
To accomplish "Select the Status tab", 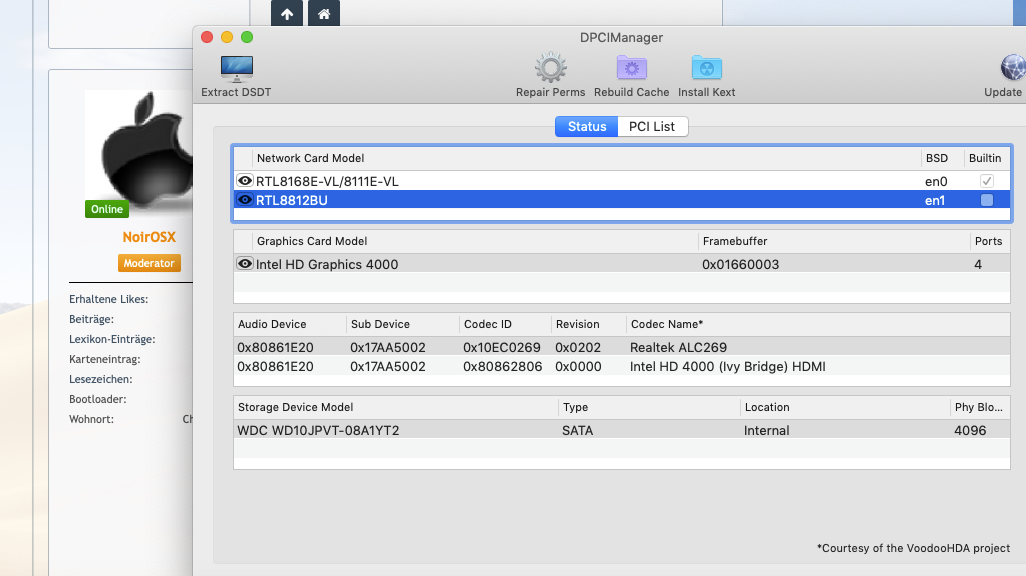I will (x=587, y=127).
